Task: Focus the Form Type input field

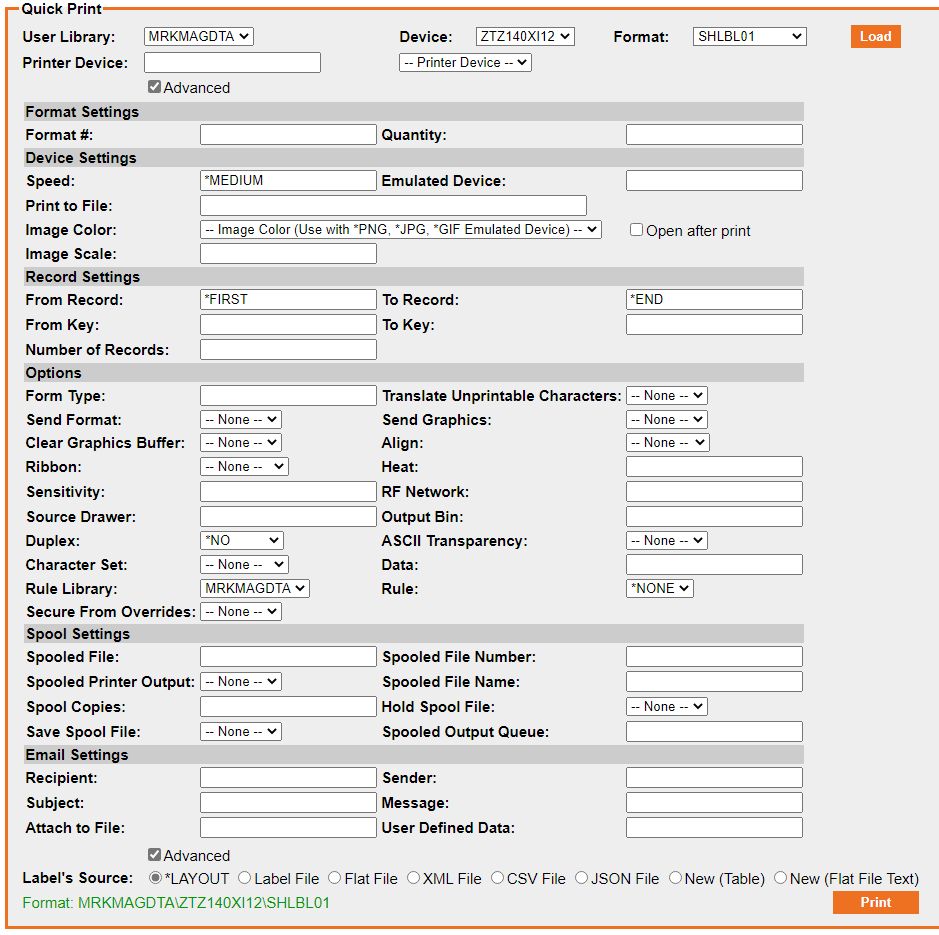Action: click(x=288, y=395)
